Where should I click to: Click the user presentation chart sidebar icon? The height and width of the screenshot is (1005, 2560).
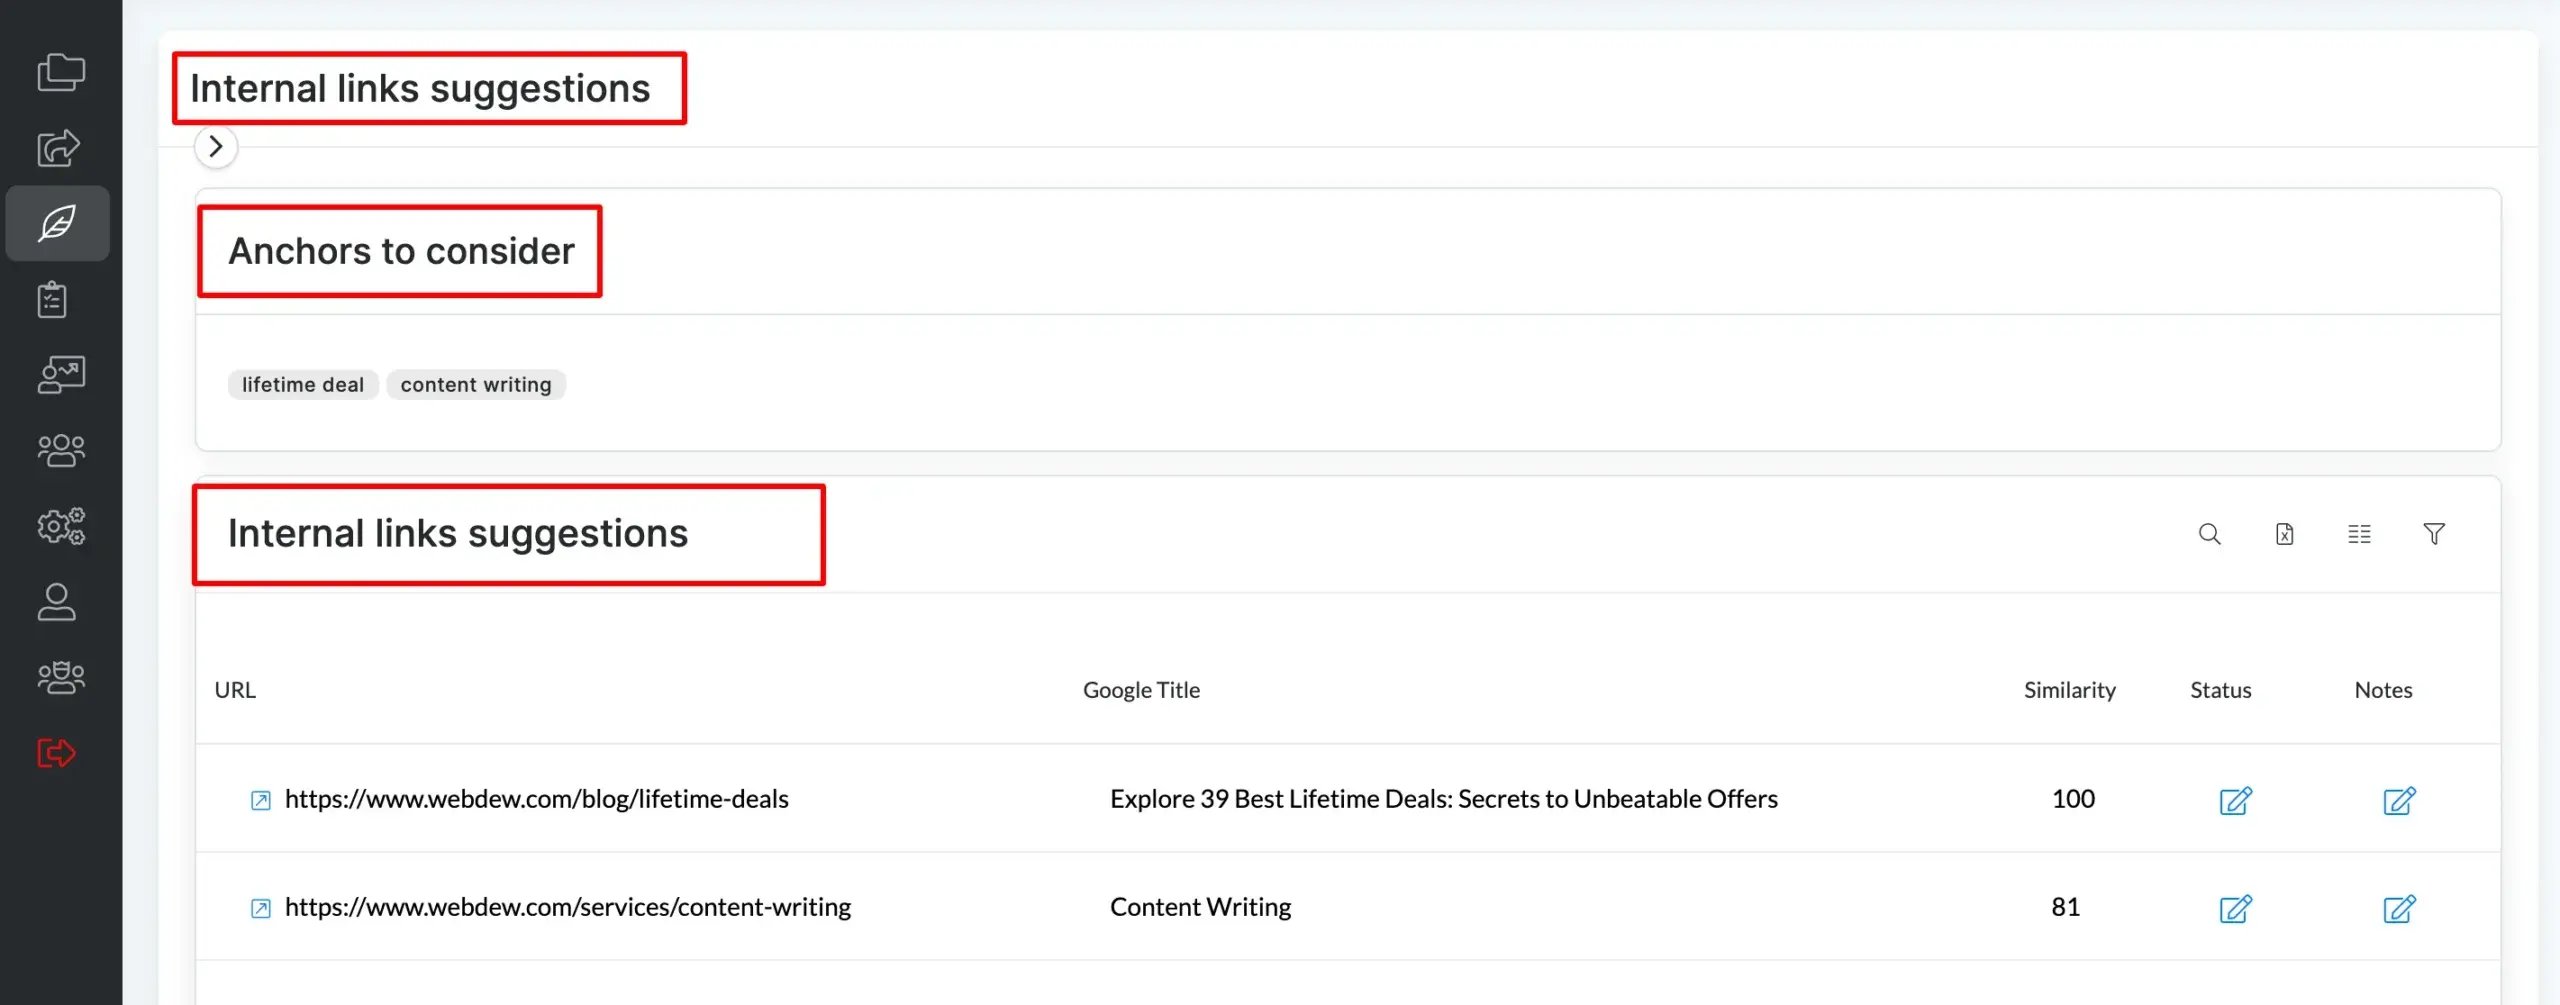coord(60,375)
